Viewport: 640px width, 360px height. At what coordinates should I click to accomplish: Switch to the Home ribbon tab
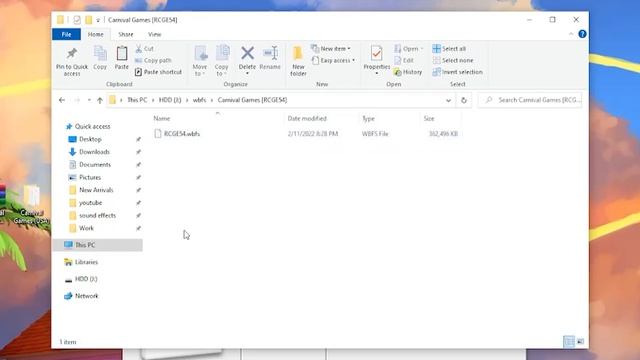(x=96, y=34)
